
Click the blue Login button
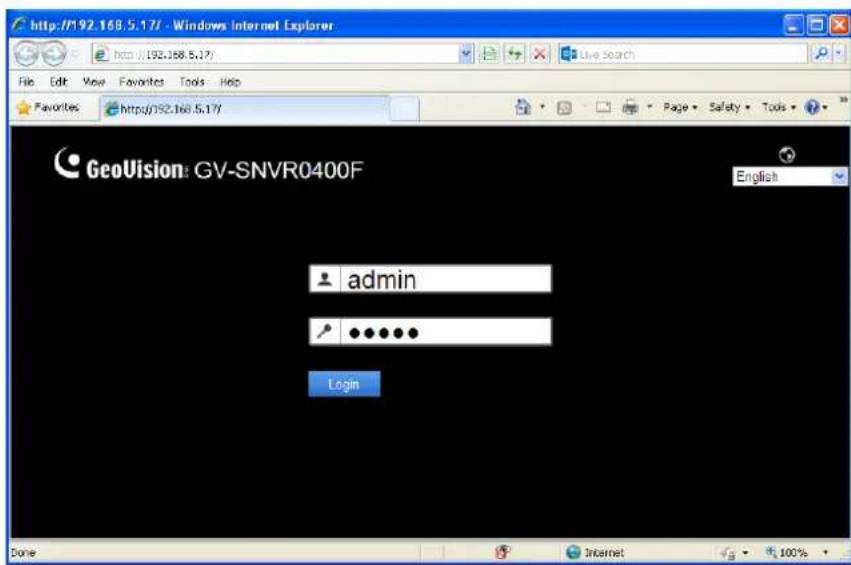pyautogui.click(x=344, y=384)
